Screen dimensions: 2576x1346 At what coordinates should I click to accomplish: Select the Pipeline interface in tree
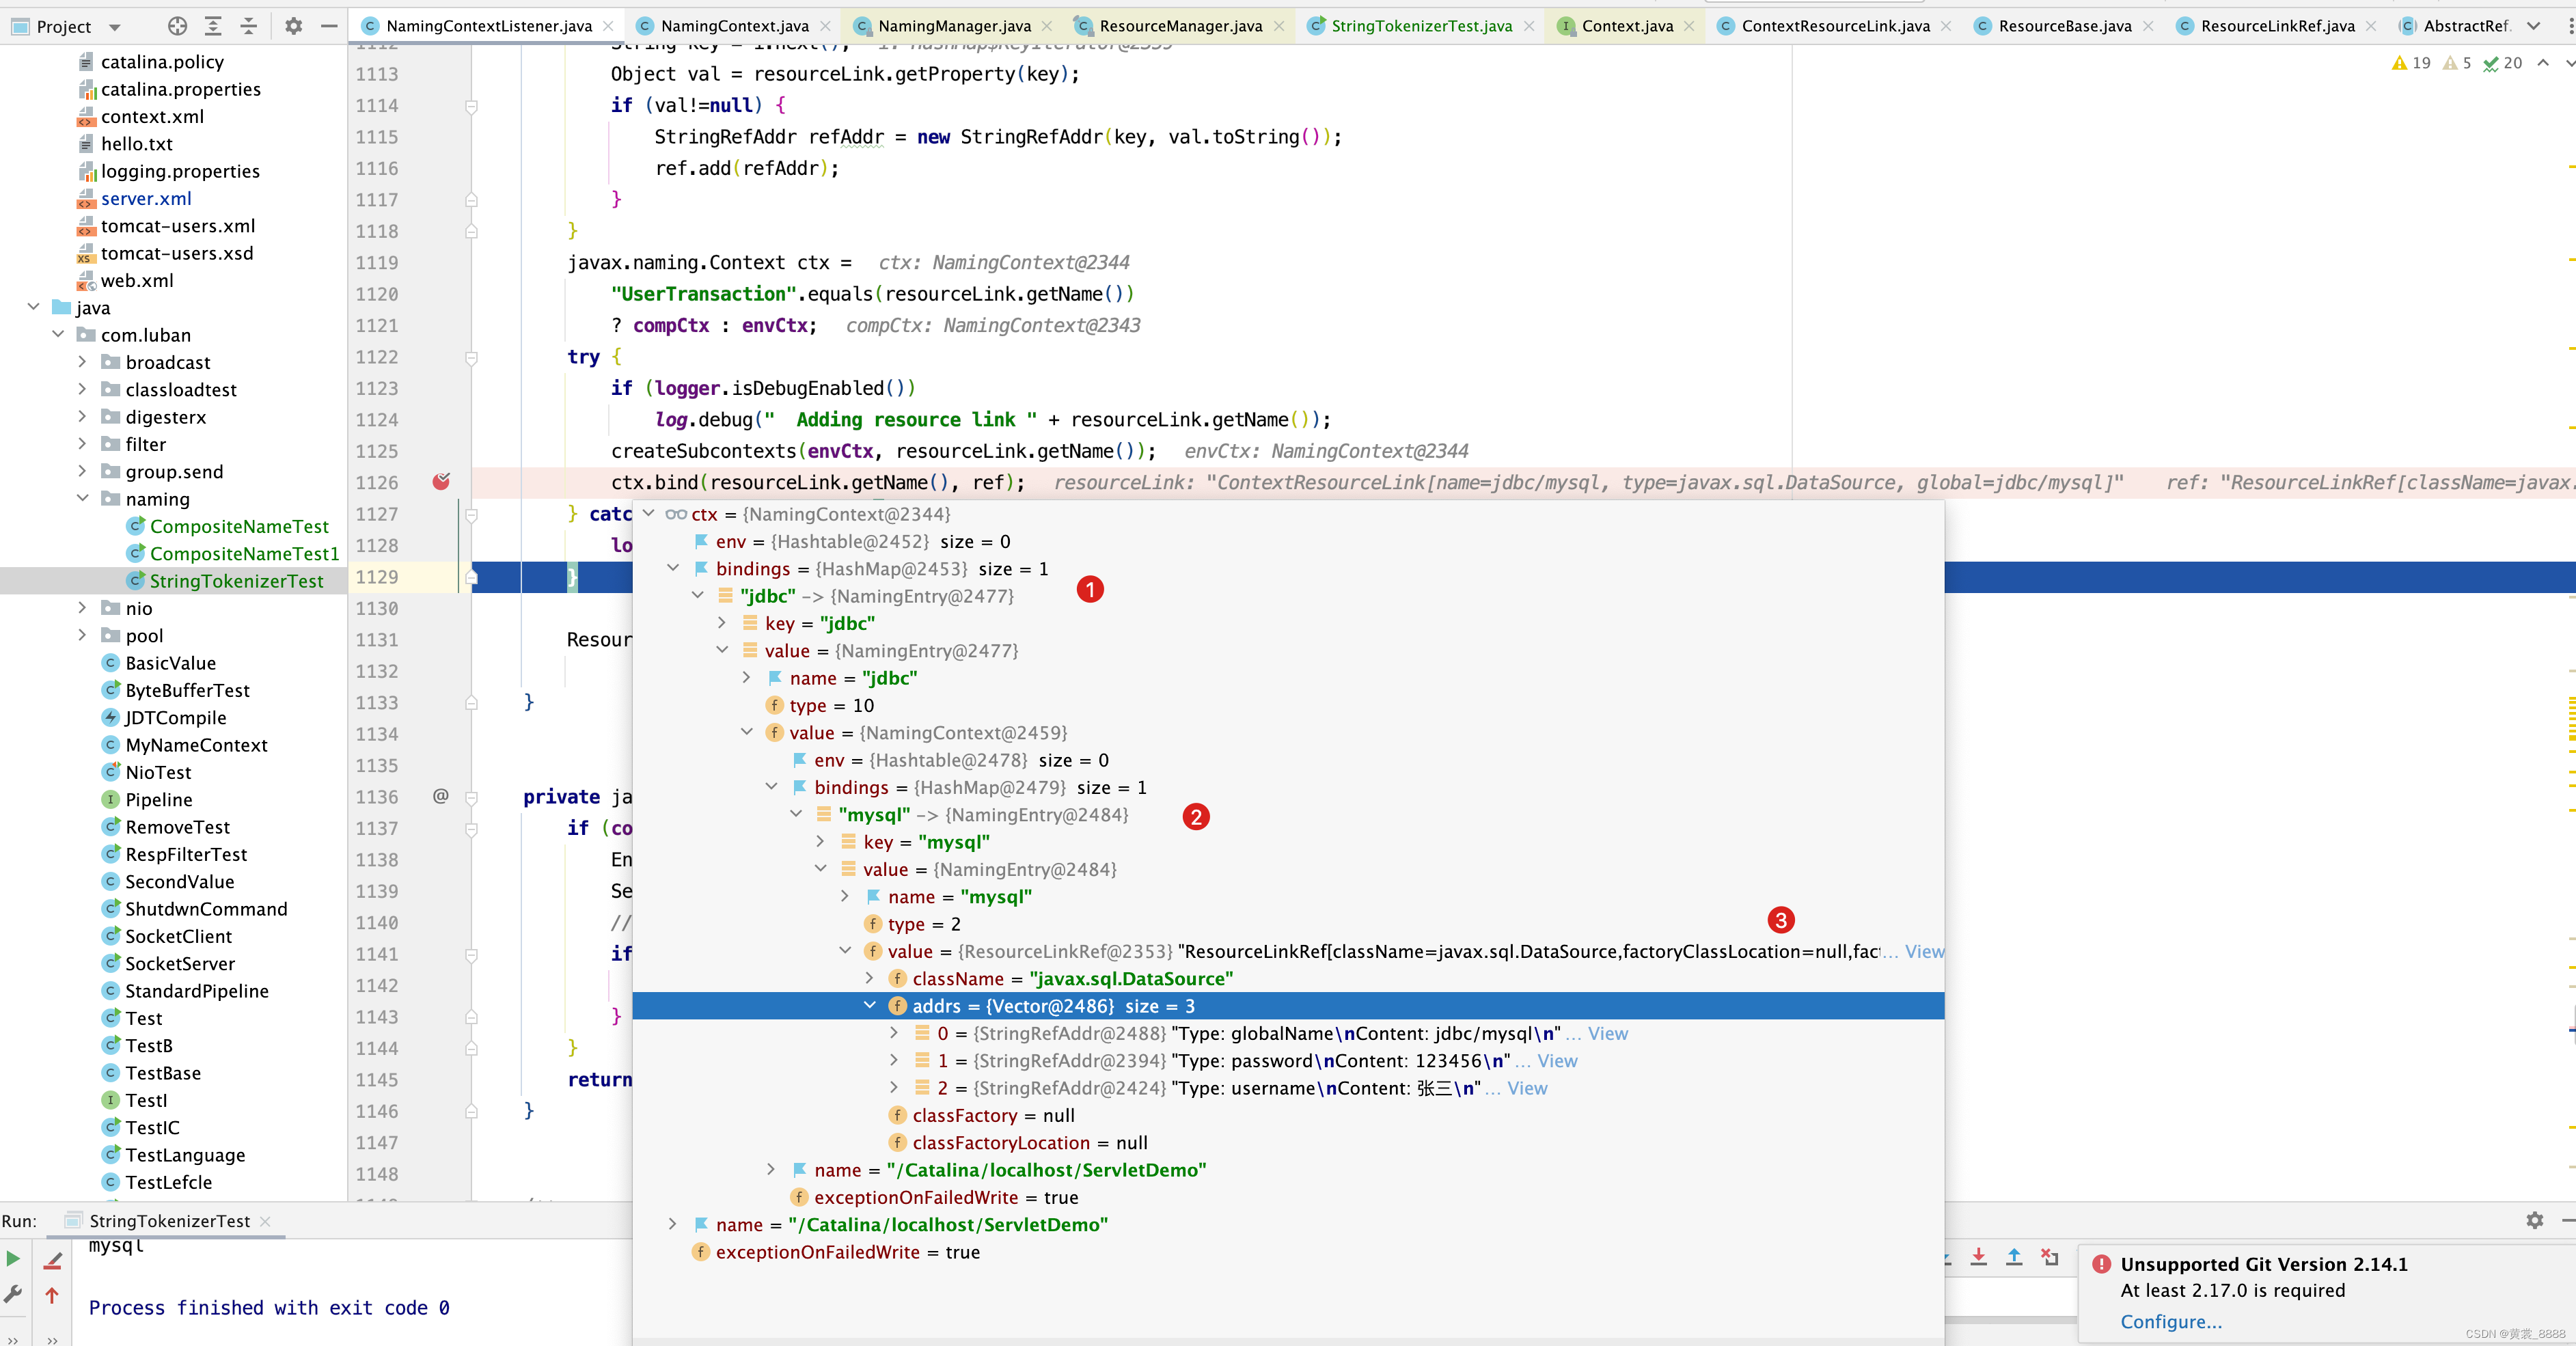[x=158, y=799]
